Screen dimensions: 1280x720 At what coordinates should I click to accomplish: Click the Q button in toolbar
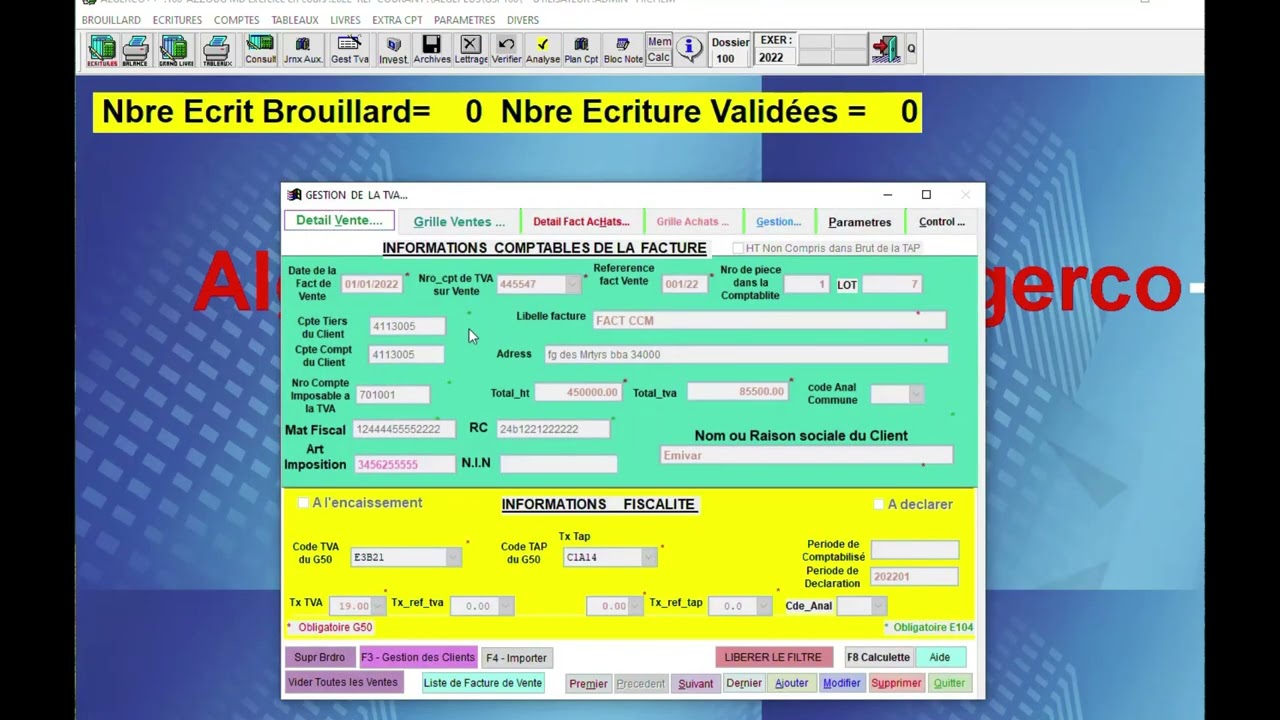(911, 49)
